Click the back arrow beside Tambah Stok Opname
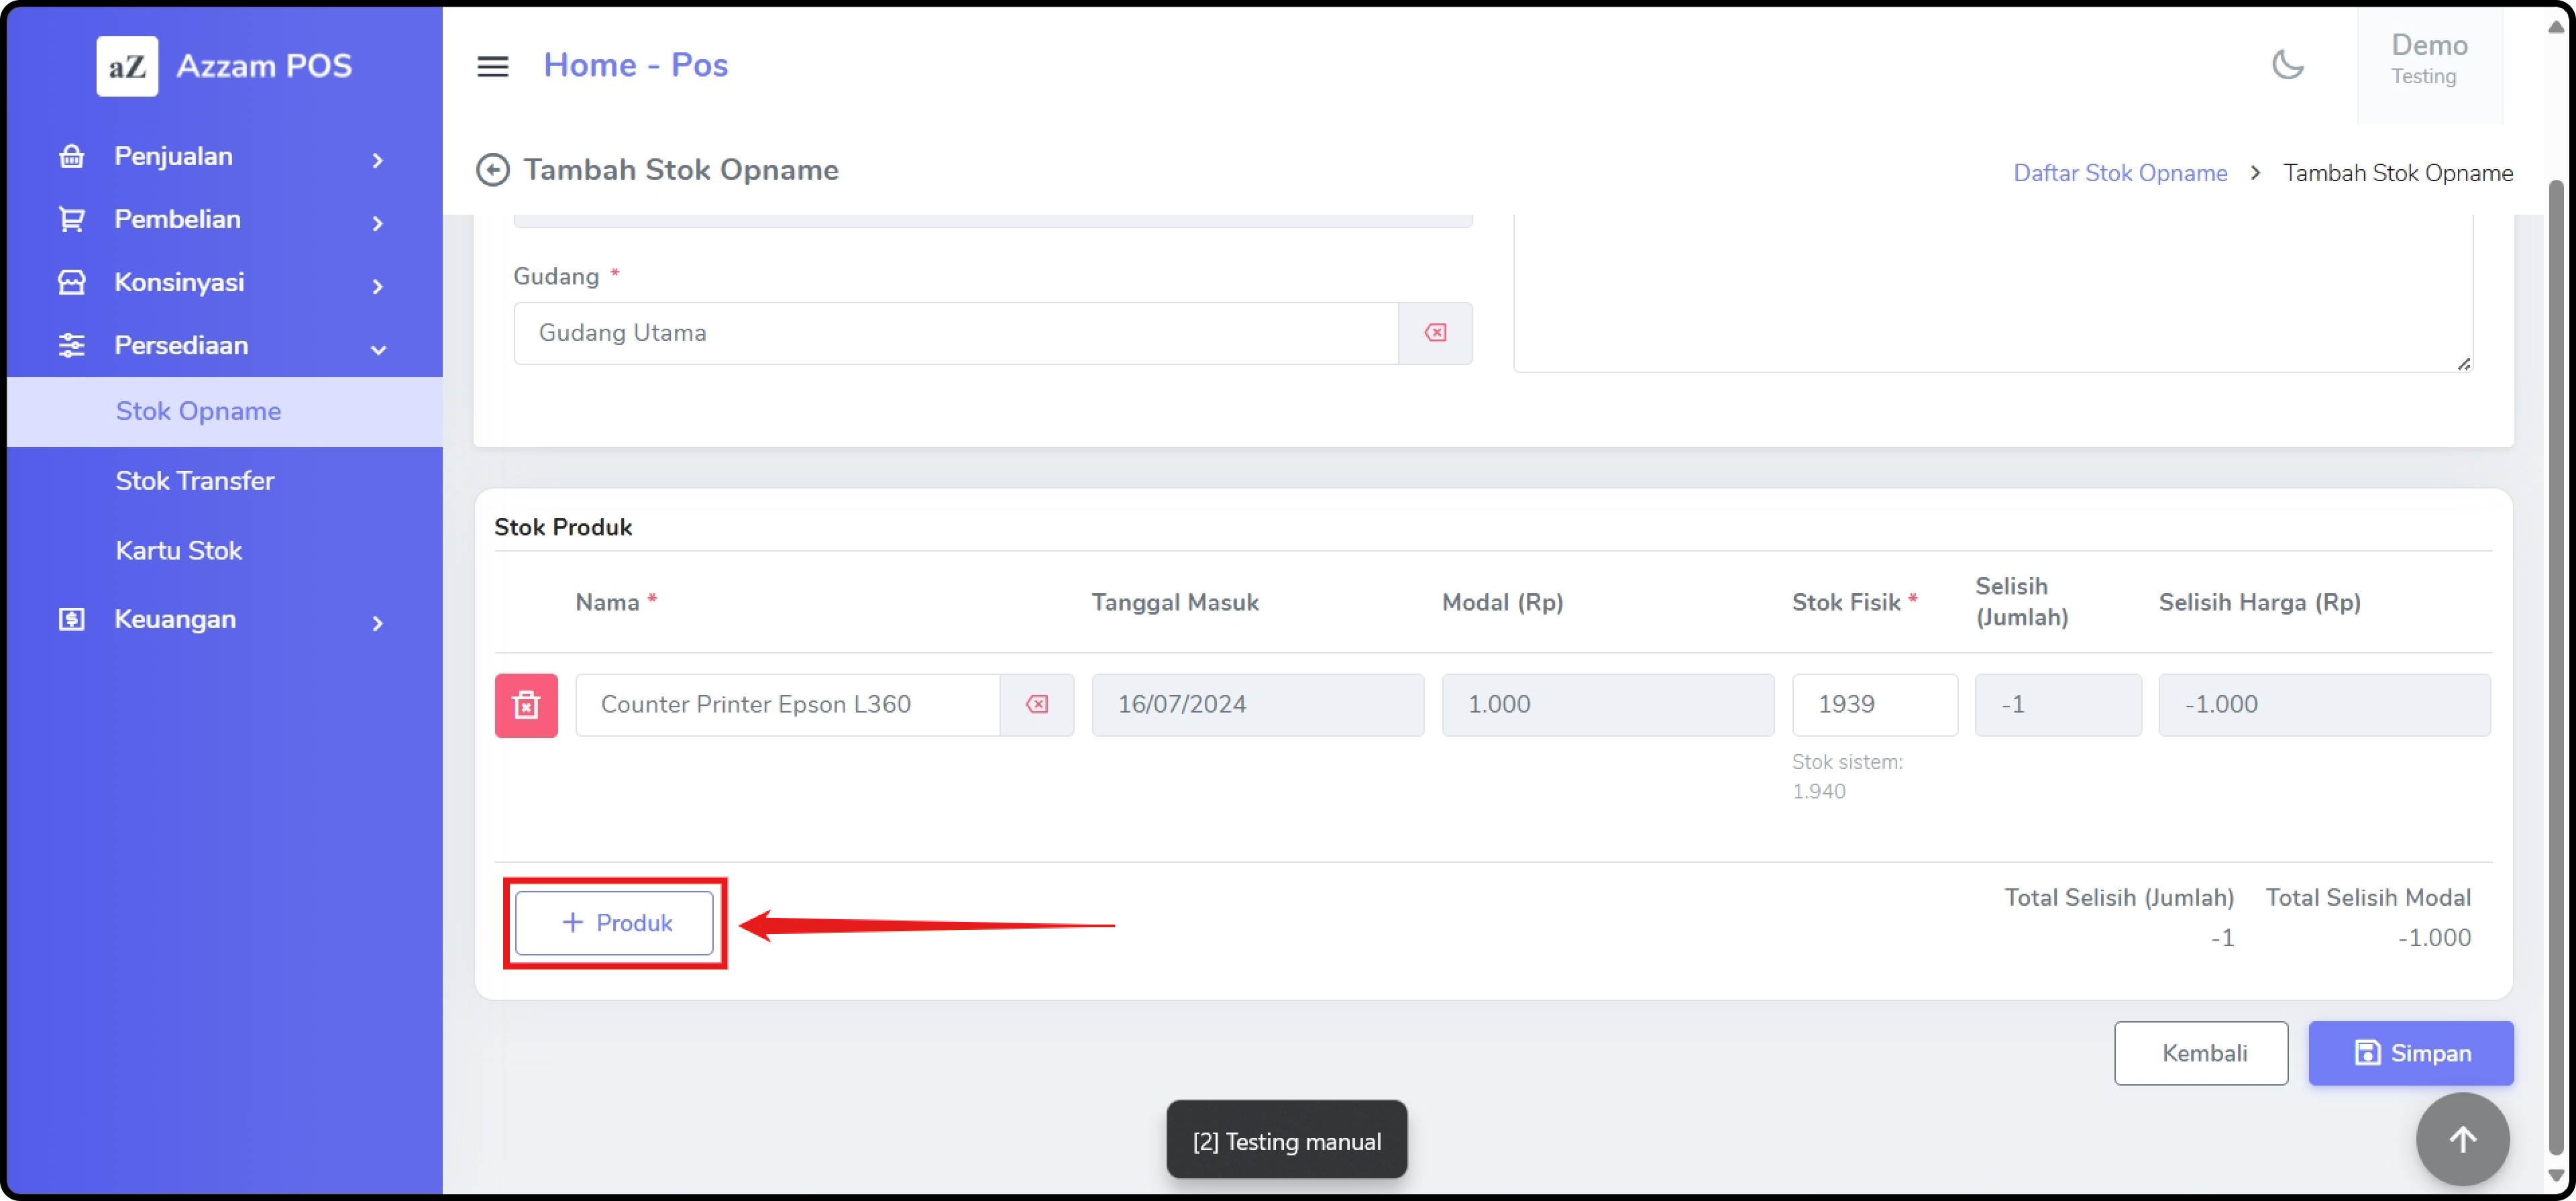The width and height of the screenshot is (2576, 1201). (x=492, y=170)
